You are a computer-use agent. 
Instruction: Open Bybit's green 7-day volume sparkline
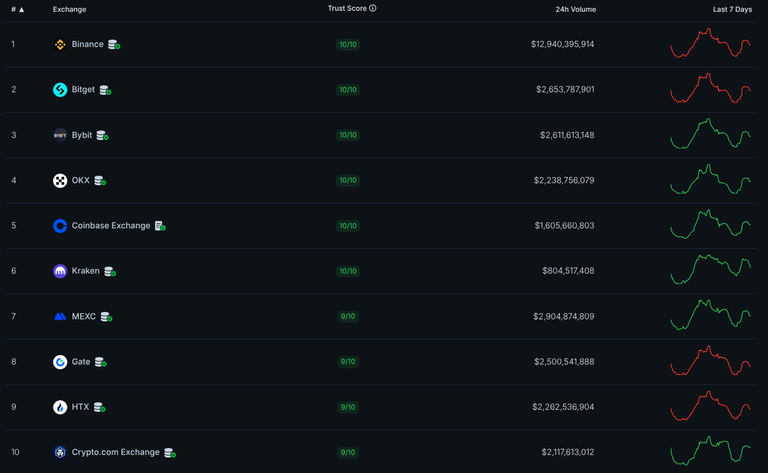[711, 133]
